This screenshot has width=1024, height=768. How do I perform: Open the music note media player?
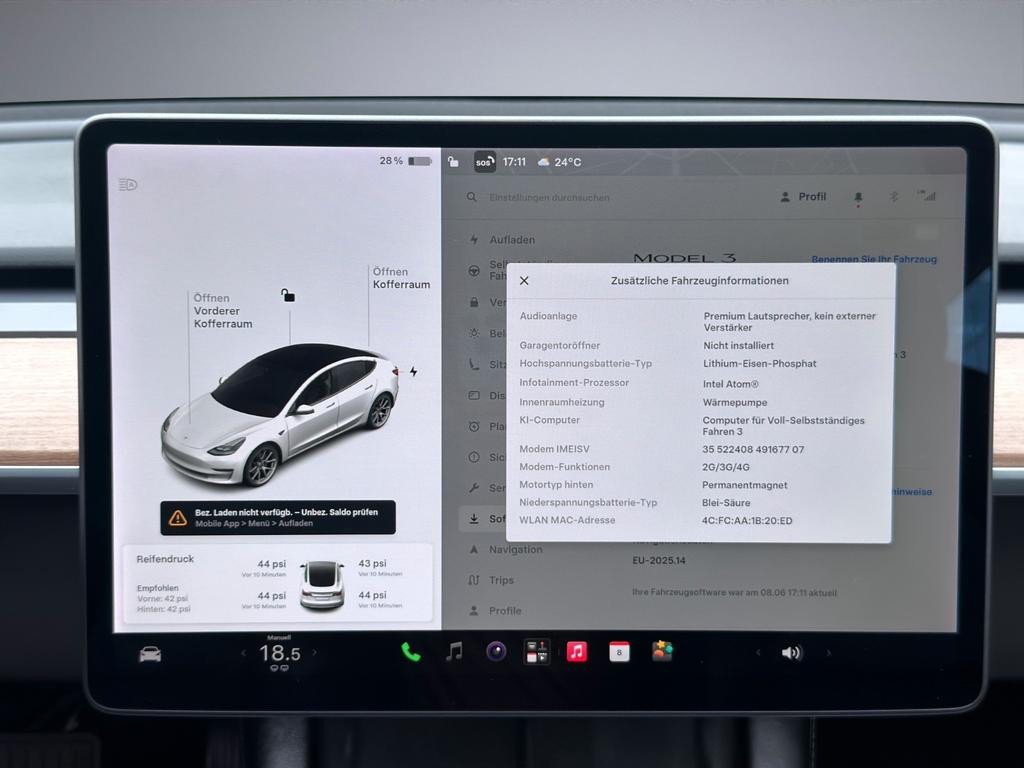pos(454,651)
